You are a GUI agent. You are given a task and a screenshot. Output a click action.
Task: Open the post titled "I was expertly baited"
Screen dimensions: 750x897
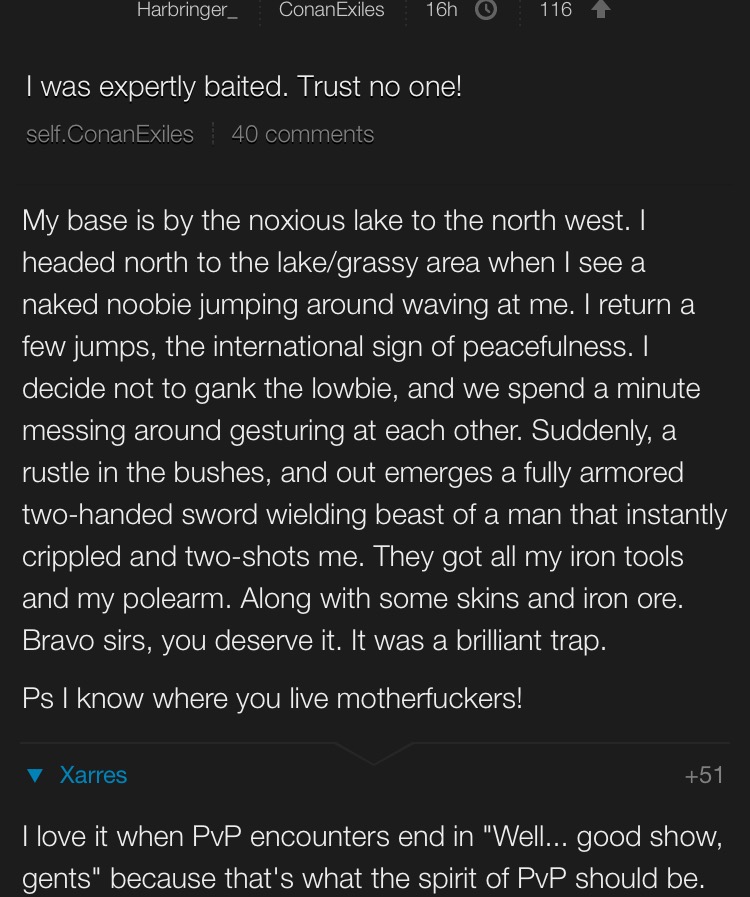click(244, 87)
